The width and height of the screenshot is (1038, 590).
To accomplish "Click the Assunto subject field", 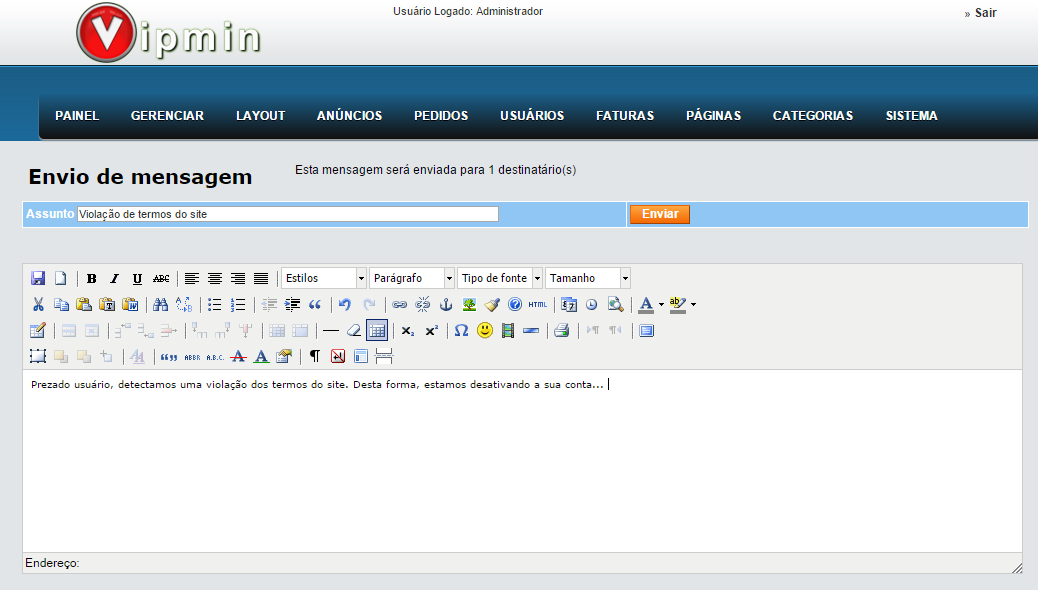I will [x=288, y=214].
